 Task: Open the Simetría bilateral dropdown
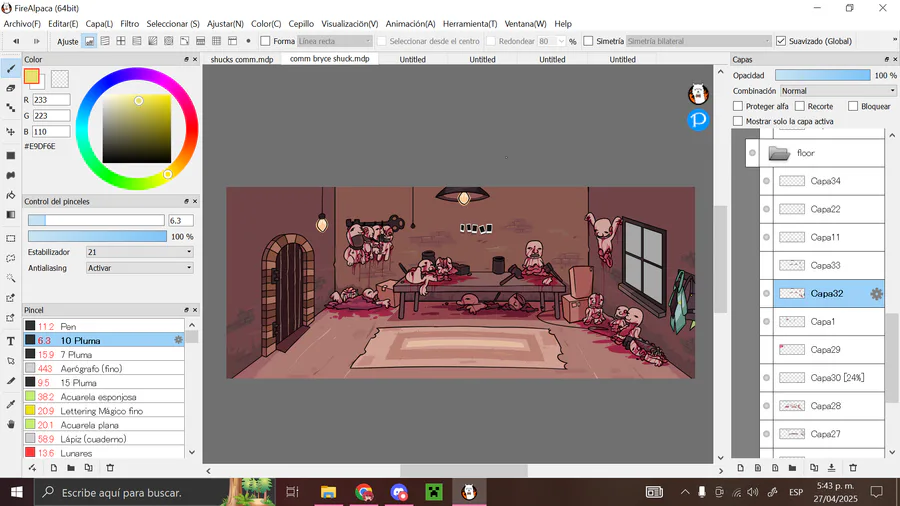698,41
